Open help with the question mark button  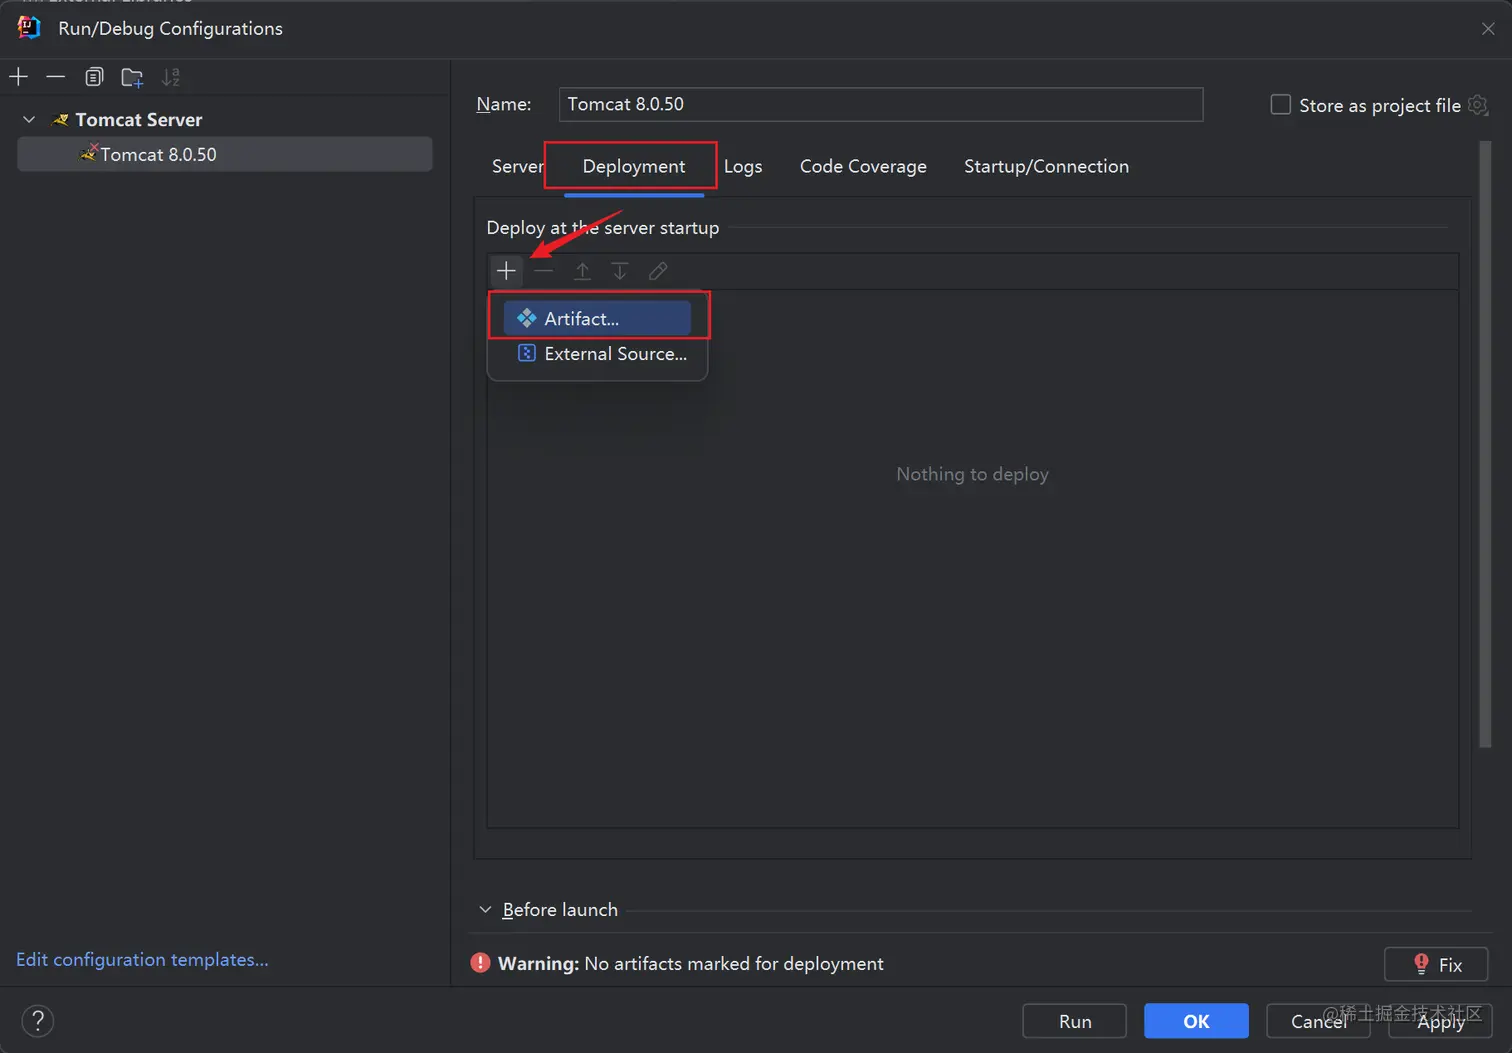pos(38,1021)
